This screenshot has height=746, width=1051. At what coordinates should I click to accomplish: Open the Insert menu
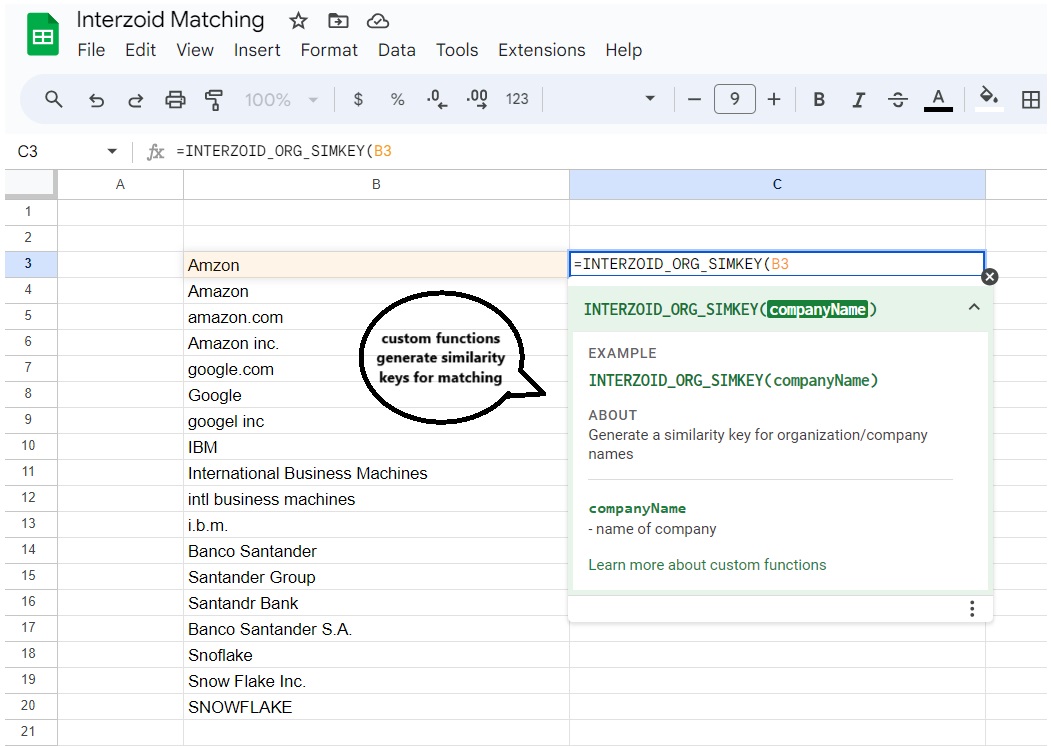coord(257,50)
